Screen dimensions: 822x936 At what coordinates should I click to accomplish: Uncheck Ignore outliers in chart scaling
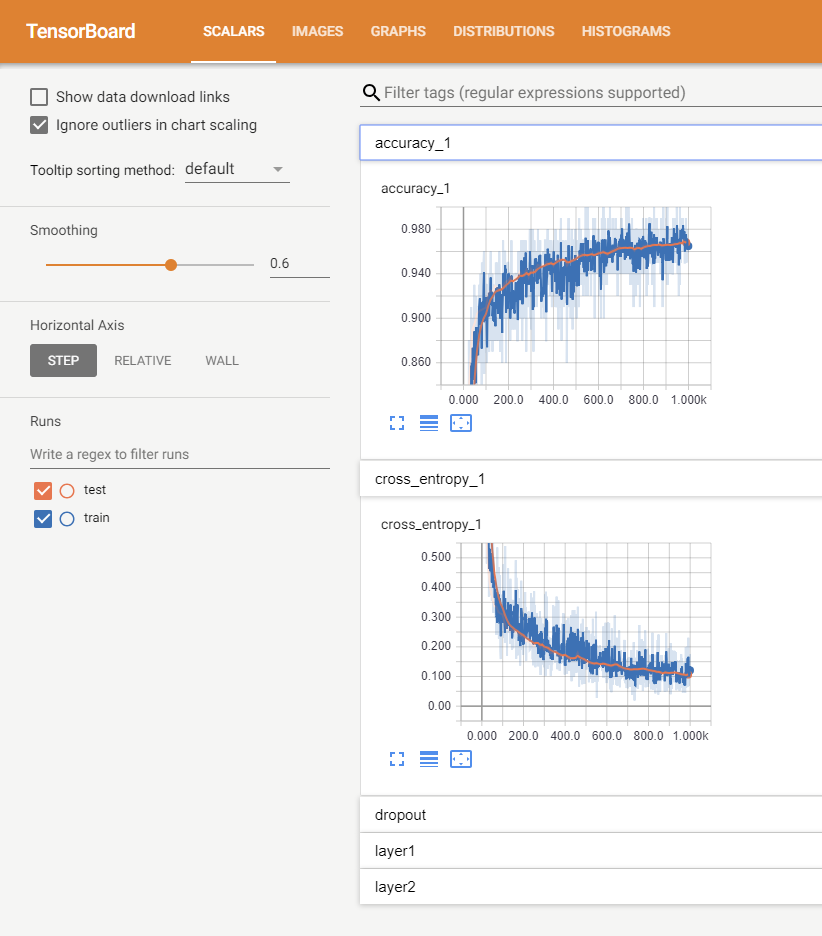coord(39,125)
